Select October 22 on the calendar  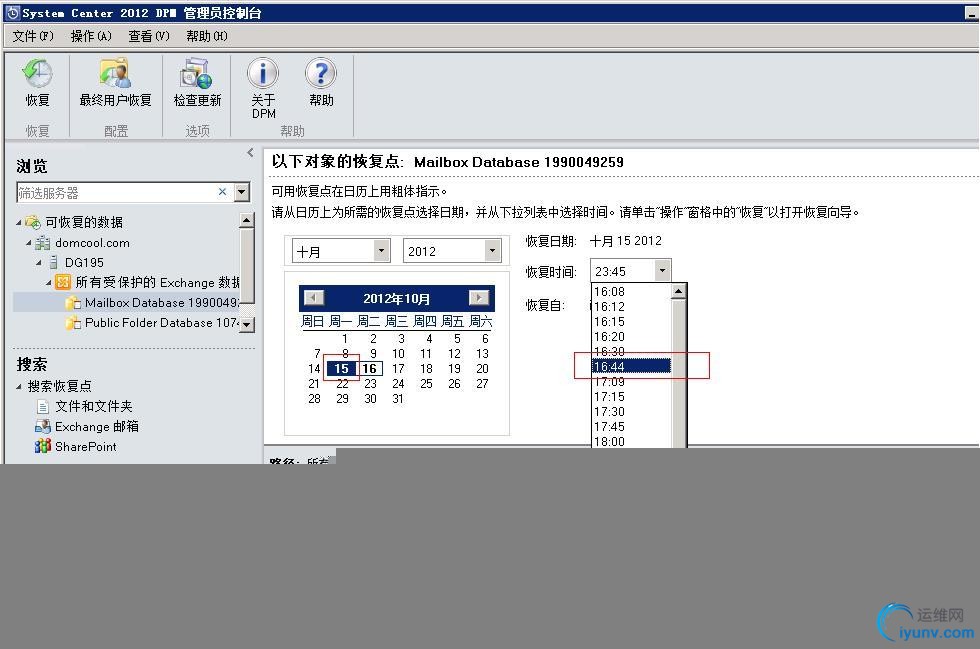coord(342,383)
